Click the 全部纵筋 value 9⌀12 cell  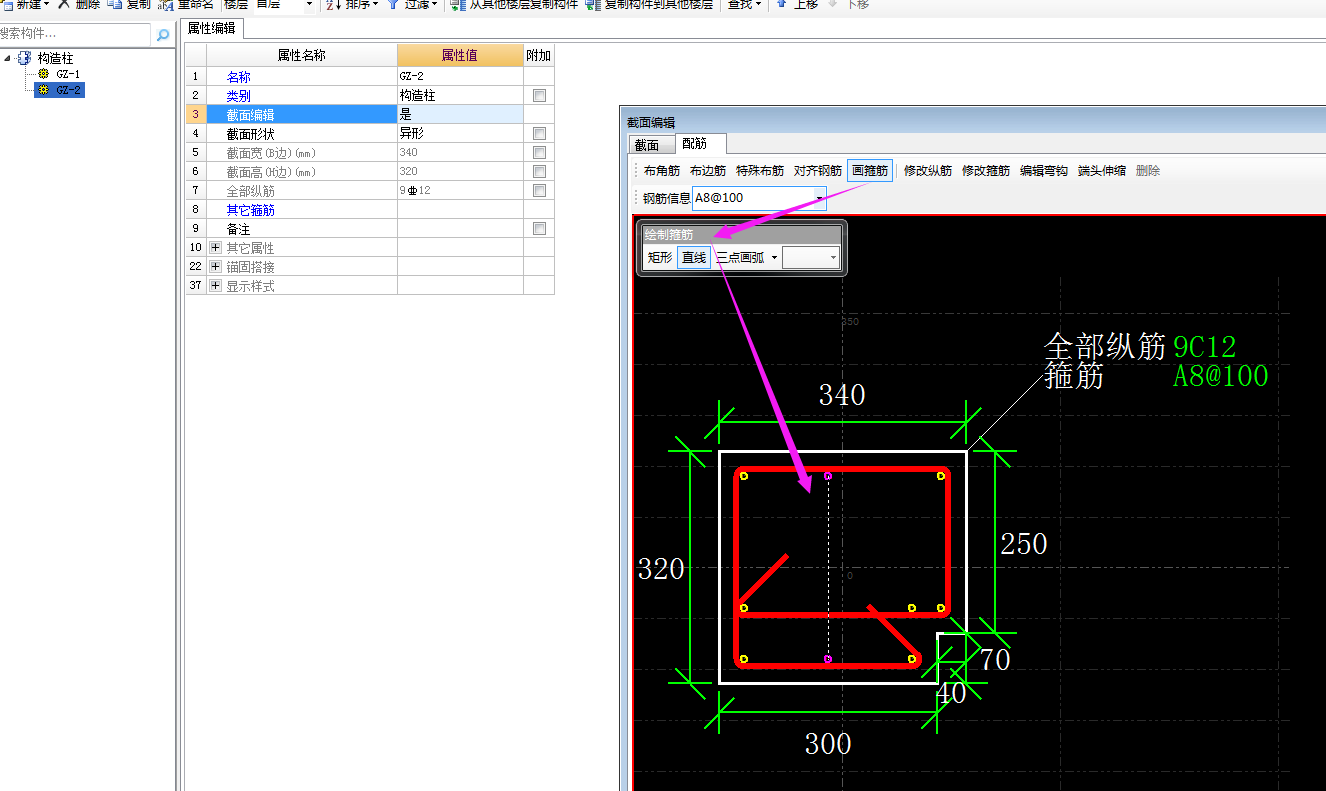(x=460, y=190)
